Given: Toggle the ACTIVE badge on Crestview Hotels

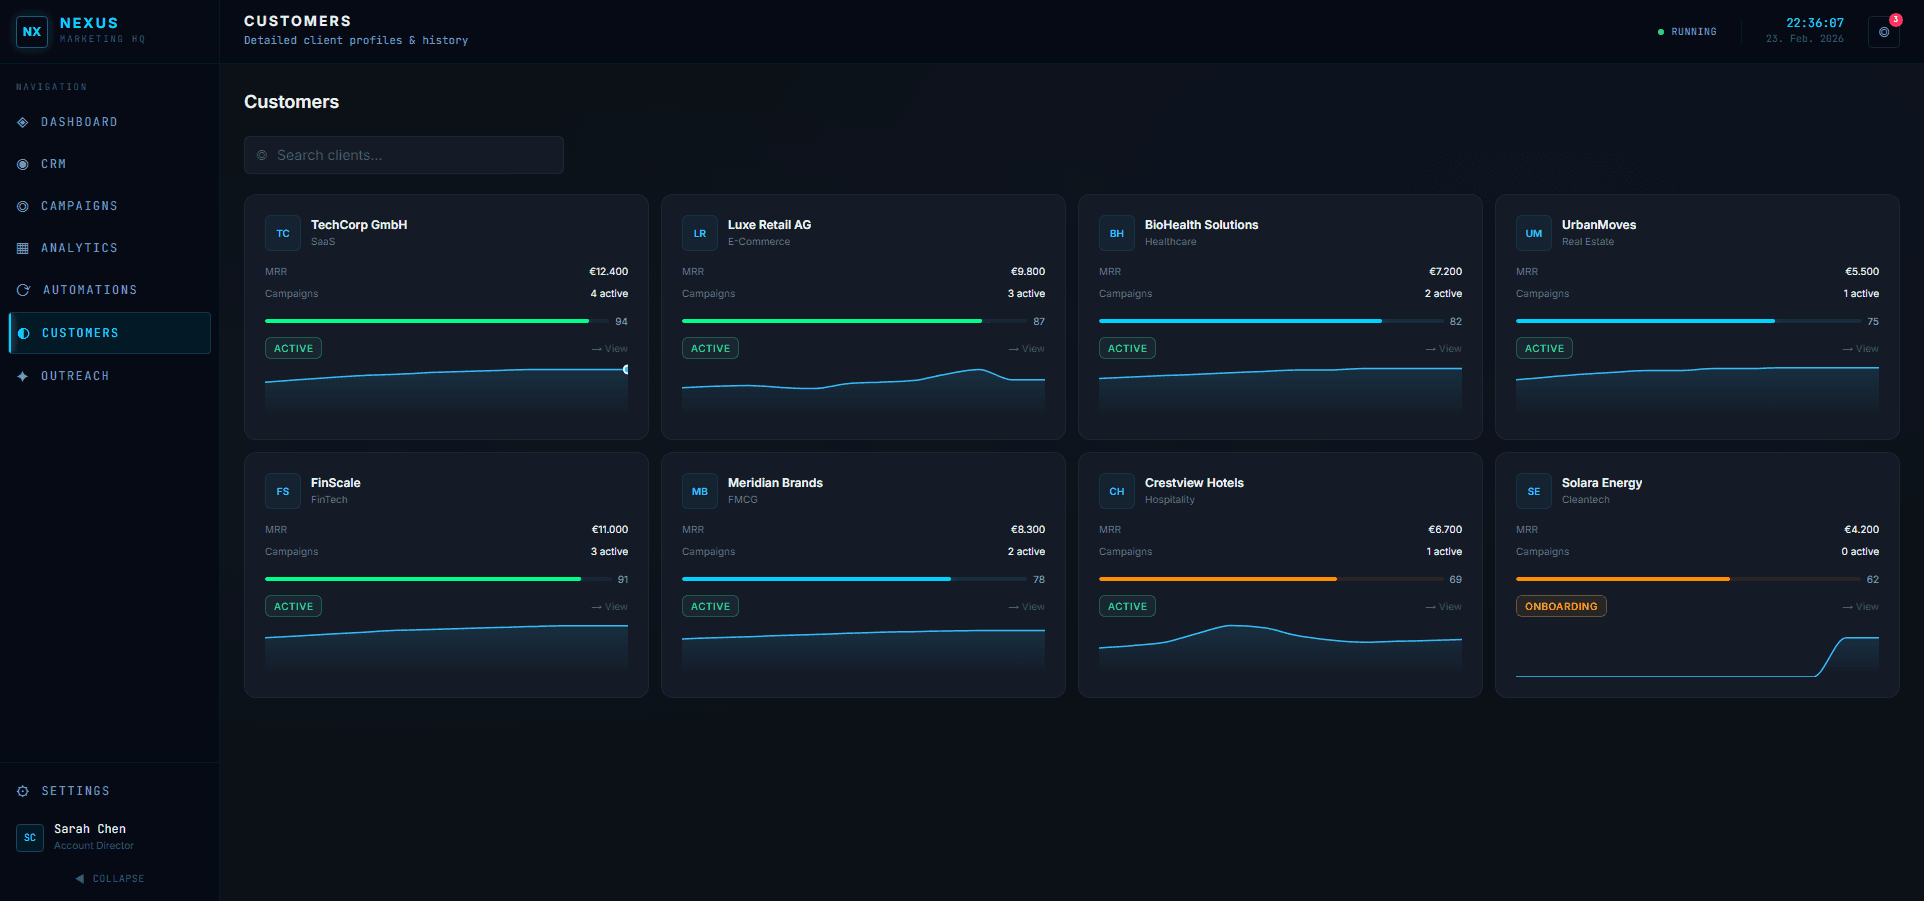Looking at the screenshot, I should [1126, 605].
